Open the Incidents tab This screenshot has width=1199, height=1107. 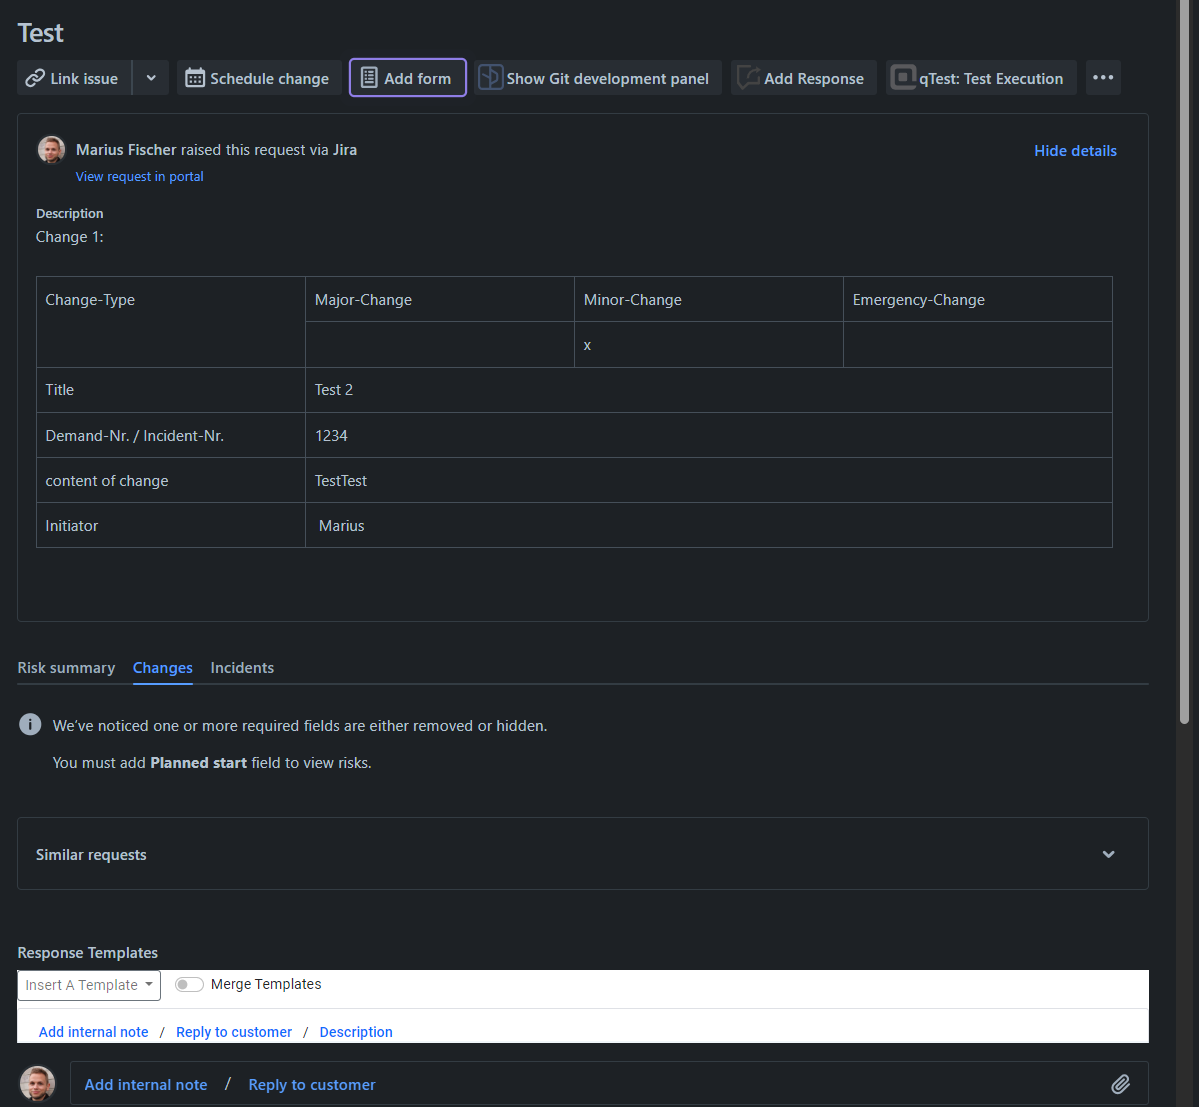pos(242,667)
